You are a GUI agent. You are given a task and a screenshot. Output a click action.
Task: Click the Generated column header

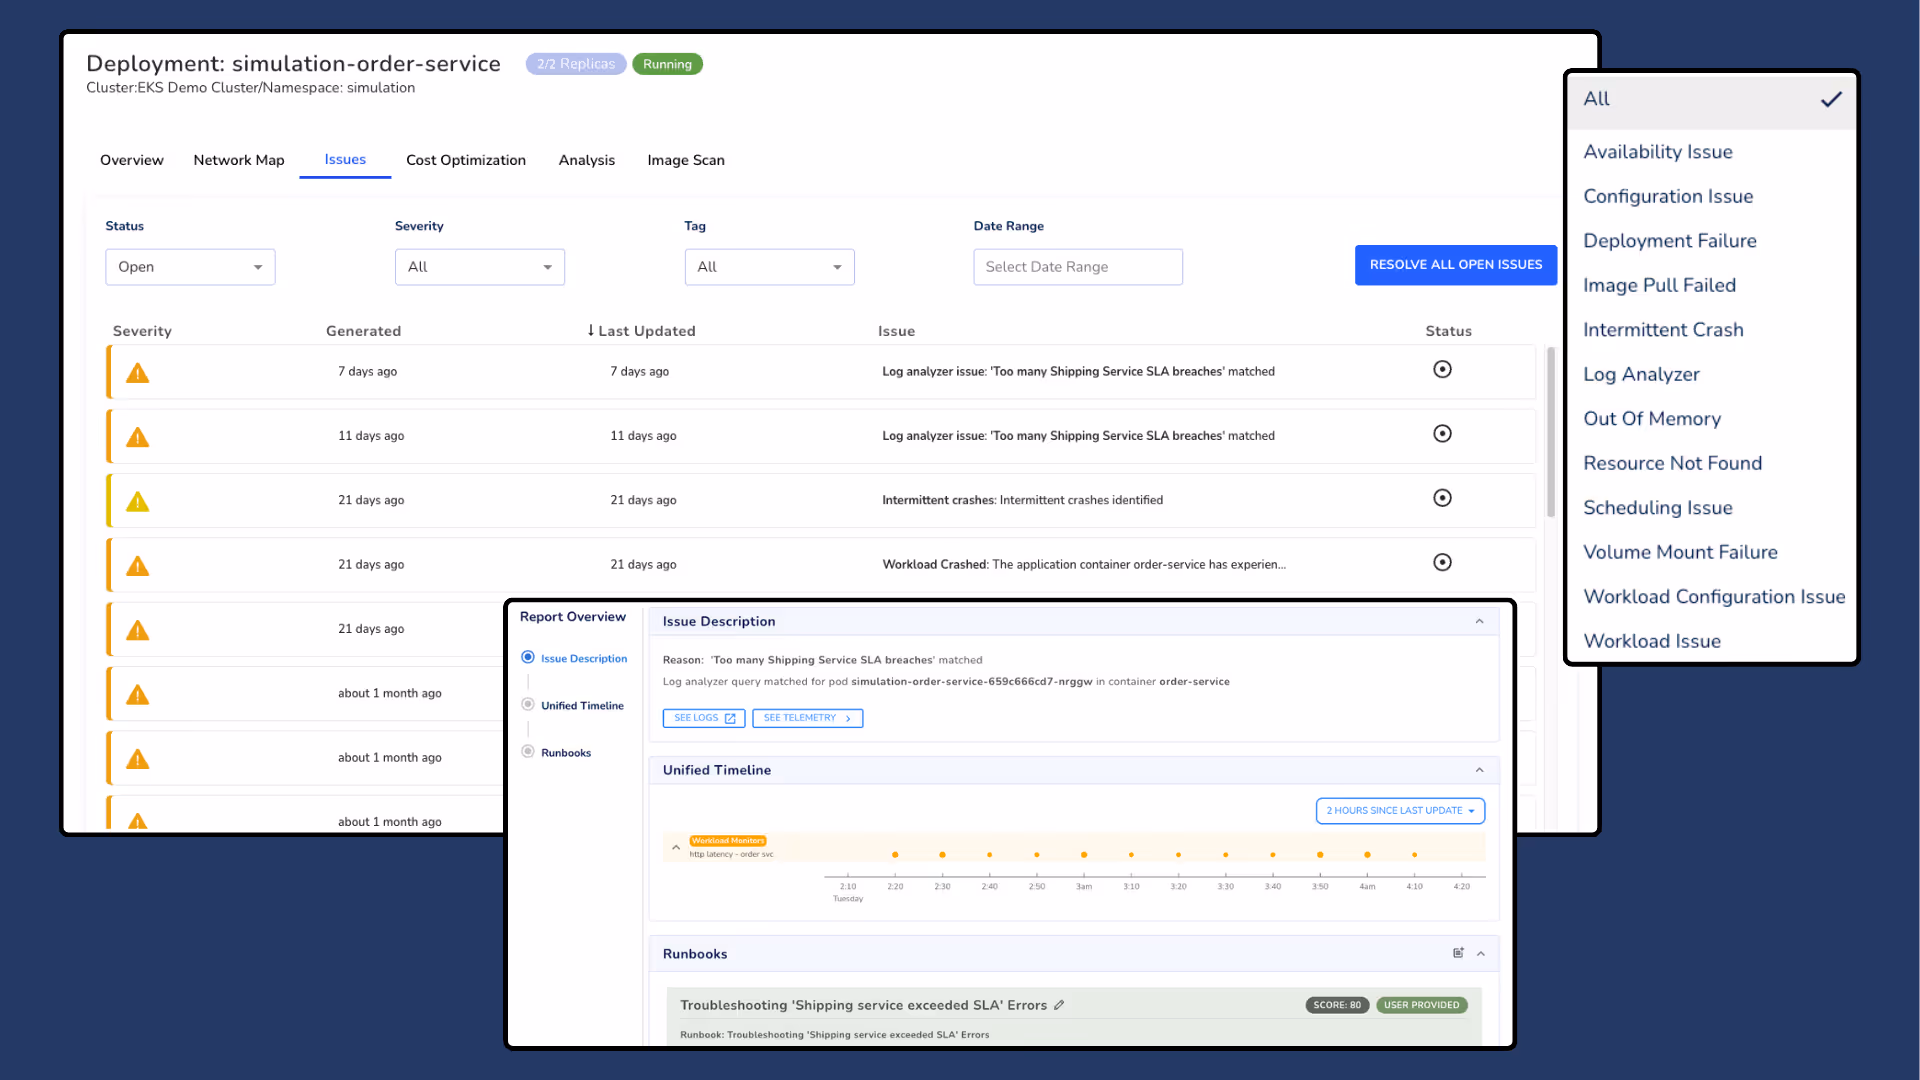[x=363, y=331]
